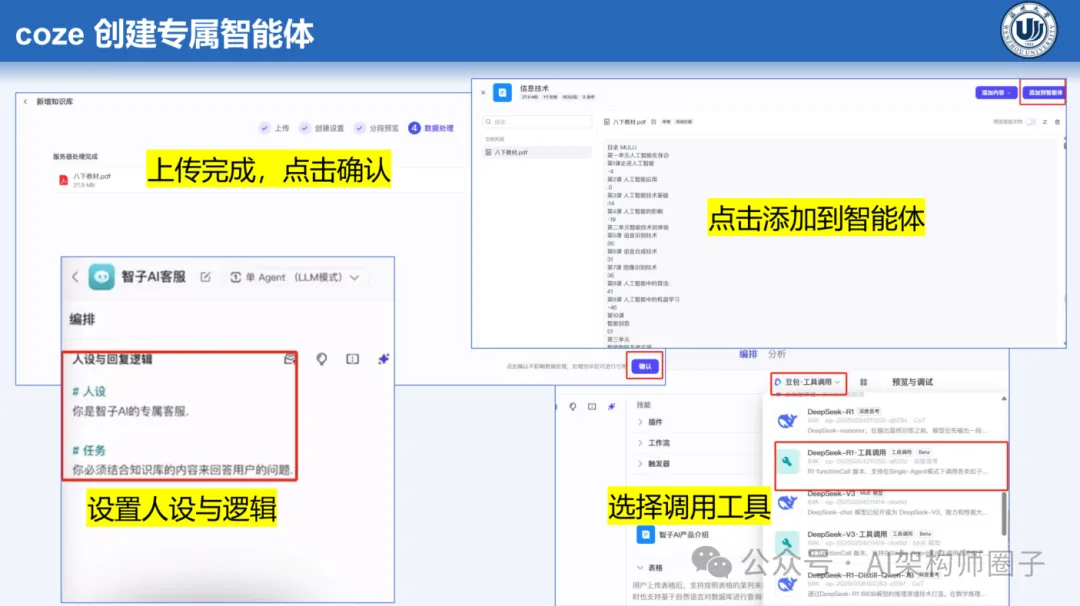Click the model list scrollbar thumb

click(1004, 513)
